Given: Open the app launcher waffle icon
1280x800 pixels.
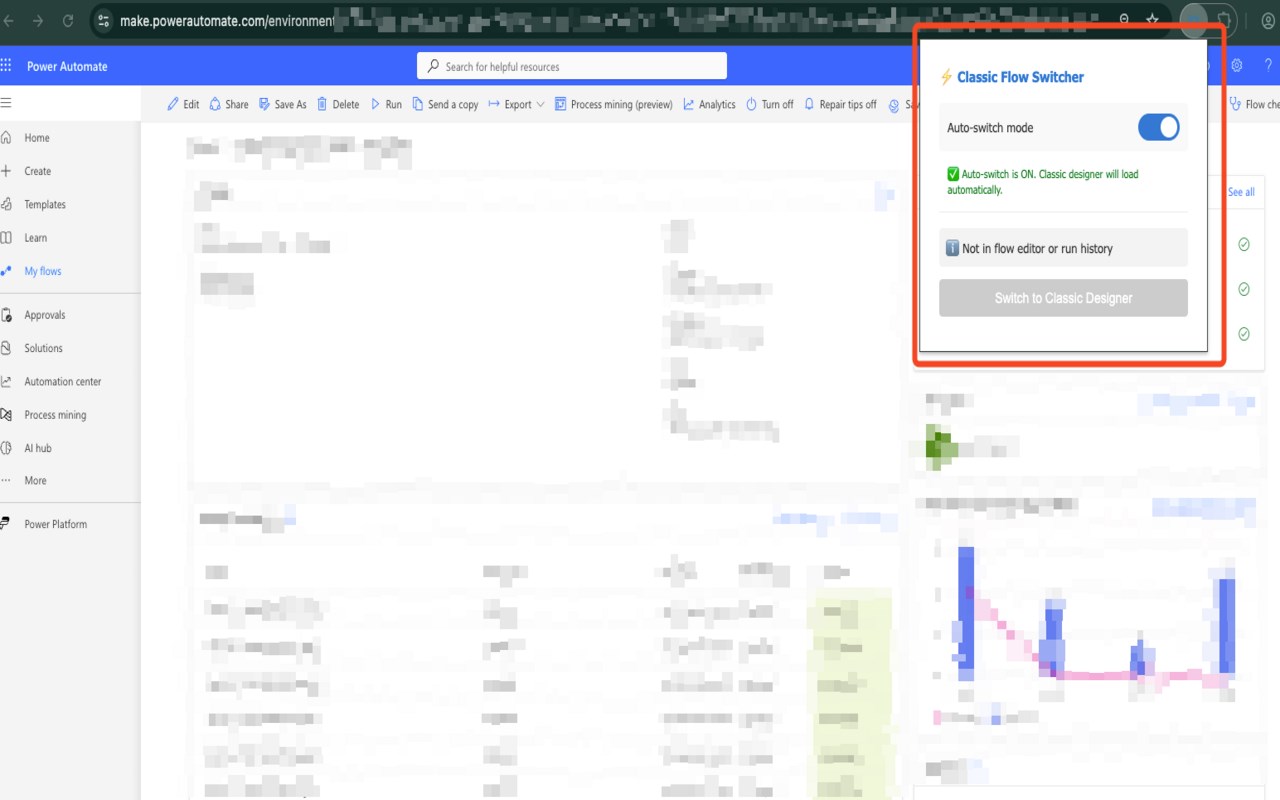Looking at the screenshot, I should coord(6,66).
